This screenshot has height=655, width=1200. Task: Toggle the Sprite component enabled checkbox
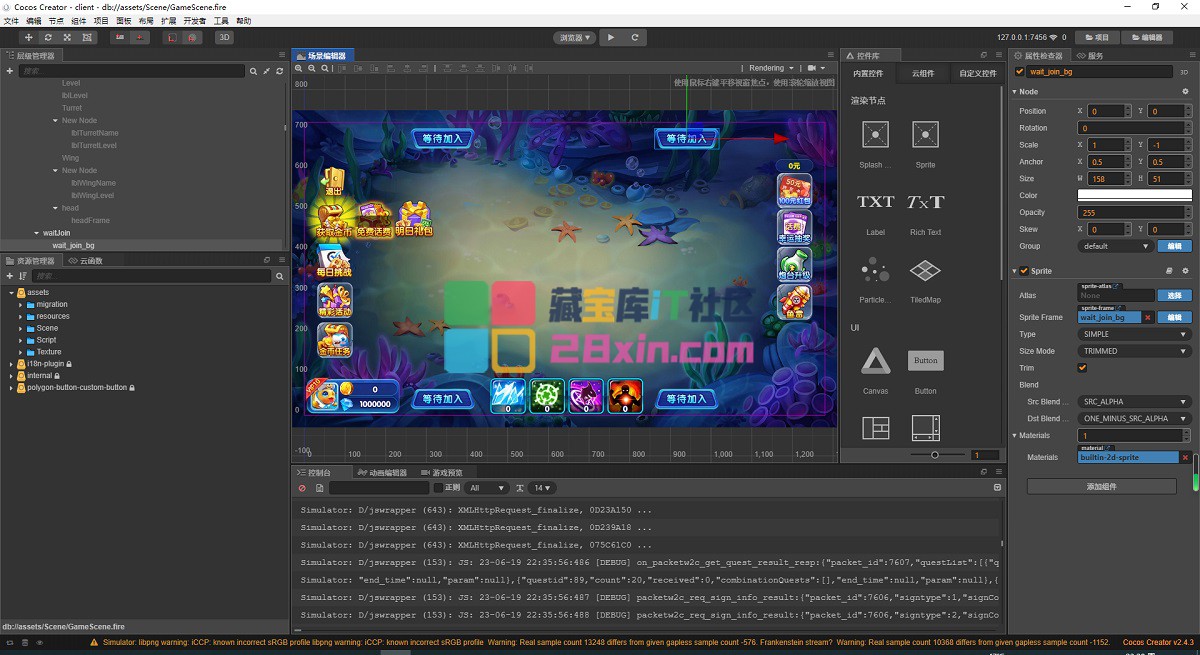click(1023, 271)
